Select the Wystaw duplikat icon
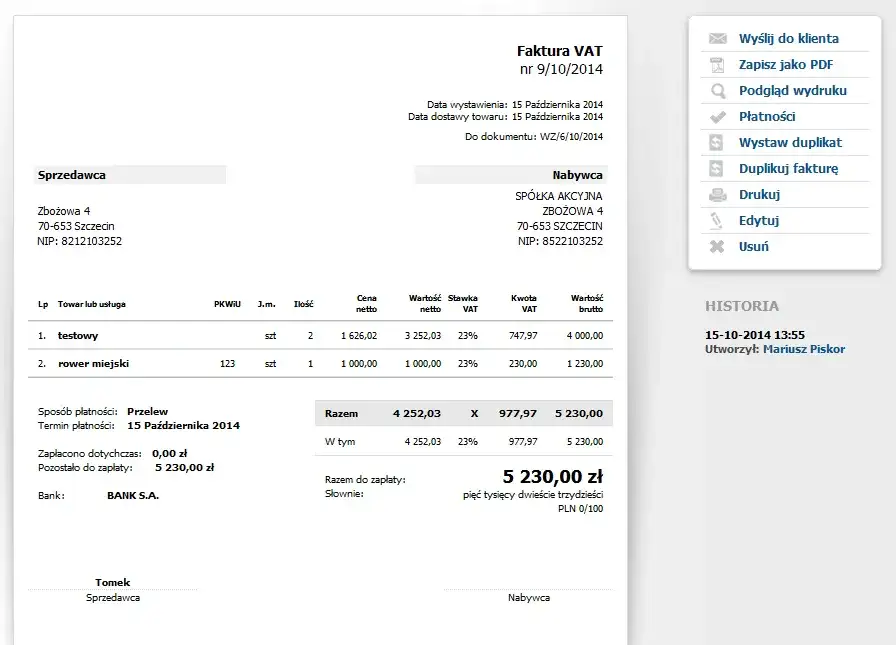The width and height of the screenshot is (896, 645). 715,142
